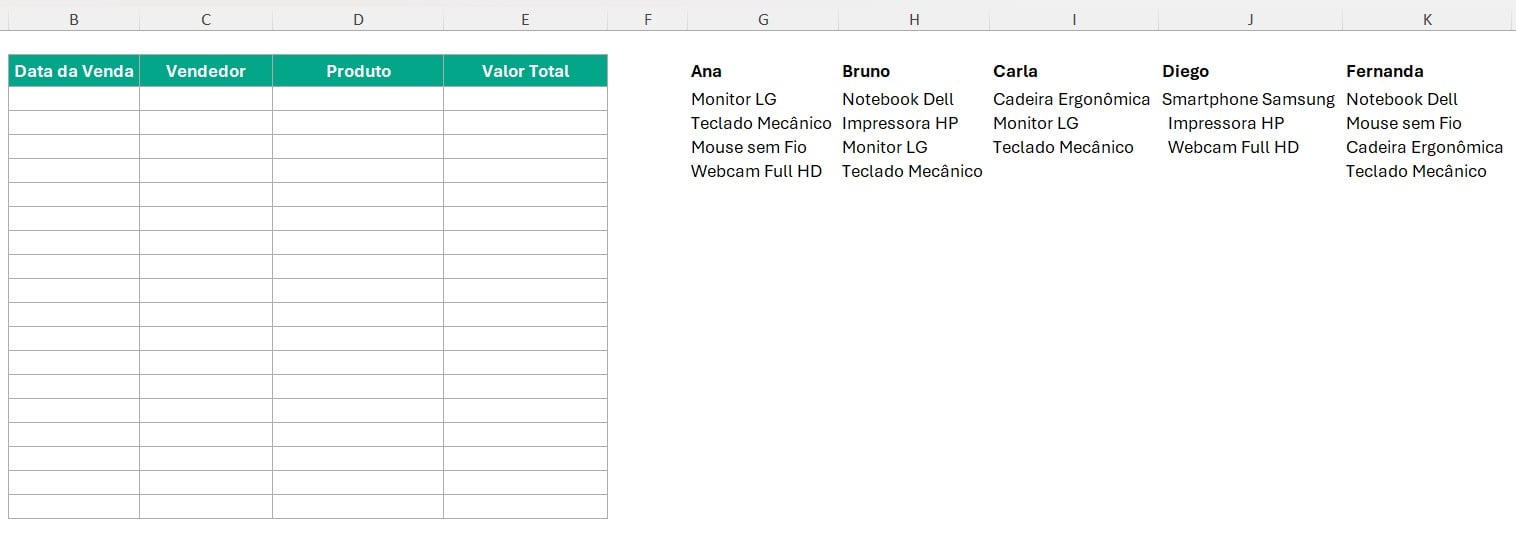The width and height of the screenshot is (1516, 535).
Task: Click the 'Valor Total' table header
Action: click(525, 71)
